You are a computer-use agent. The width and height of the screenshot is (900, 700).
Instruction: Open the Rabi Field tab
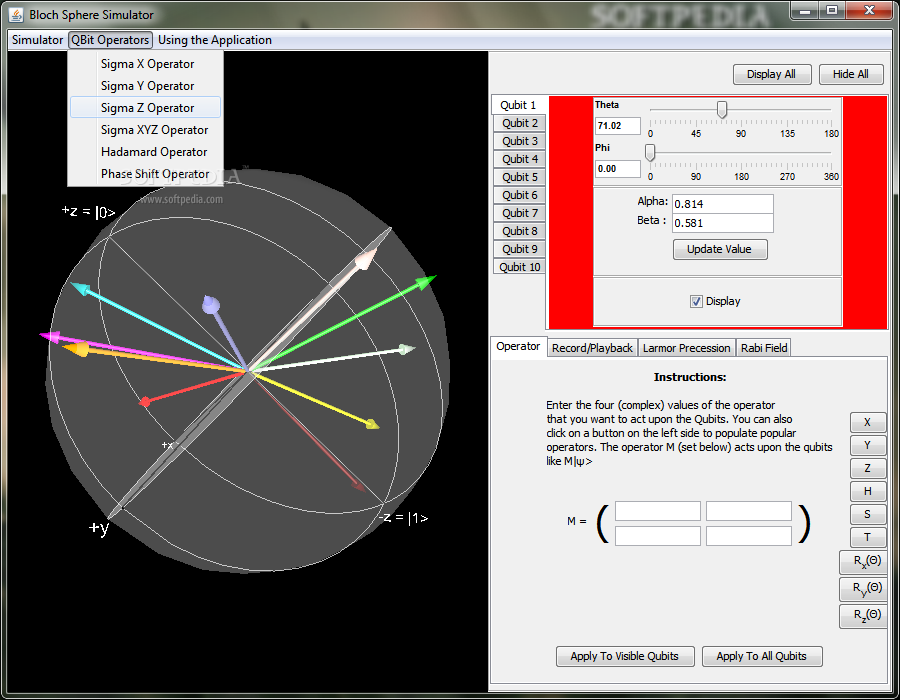click(763, 348)
